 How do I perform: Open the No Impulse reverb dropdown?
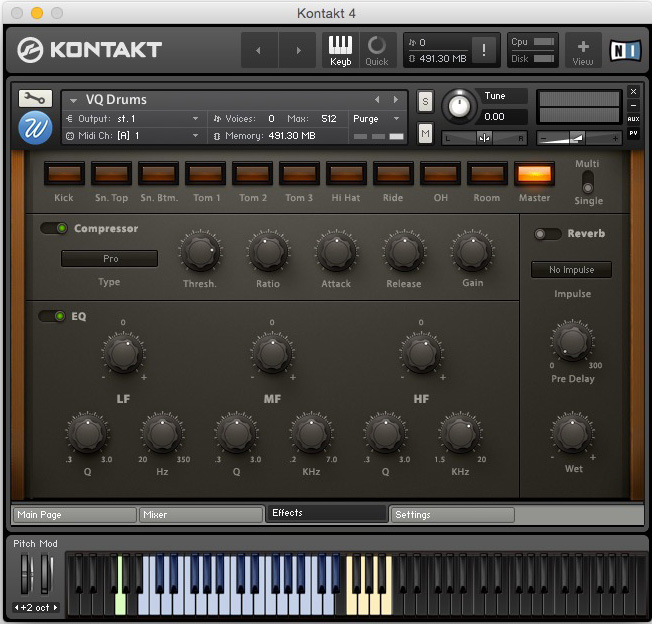click(x=571, y=270)
